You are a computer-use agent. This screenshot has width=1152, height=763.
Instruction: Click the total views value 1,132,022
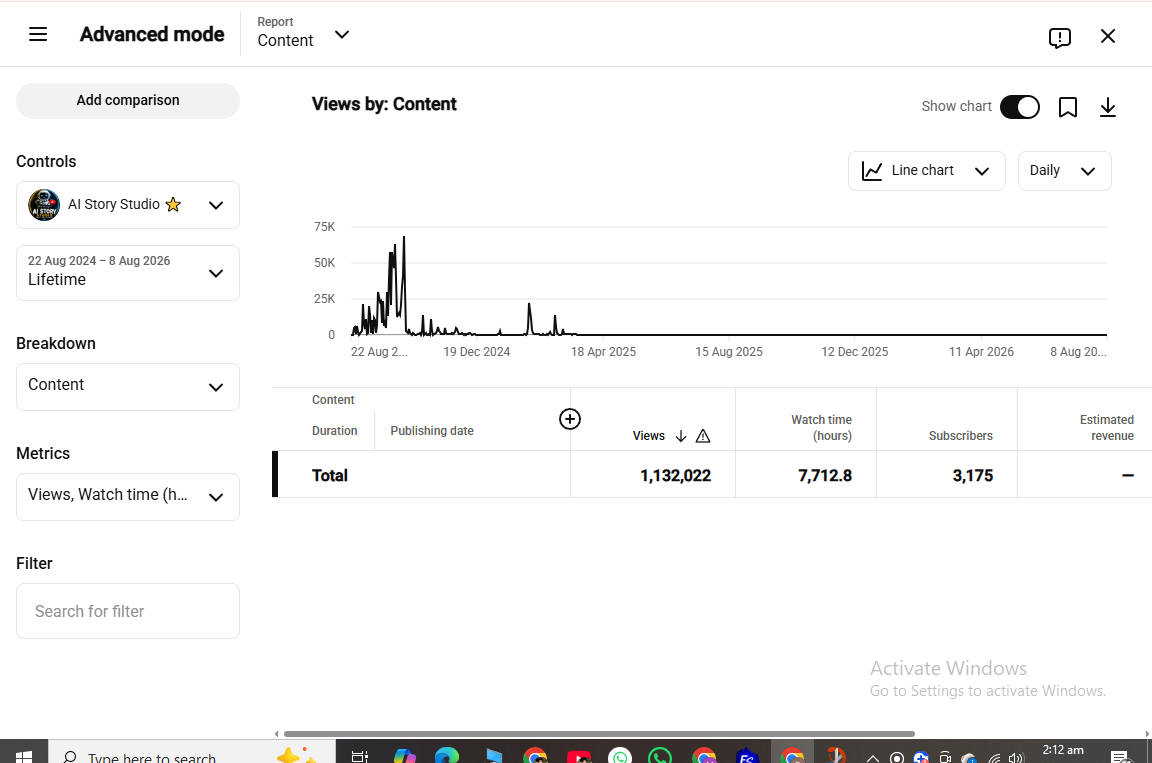(675, 476)
